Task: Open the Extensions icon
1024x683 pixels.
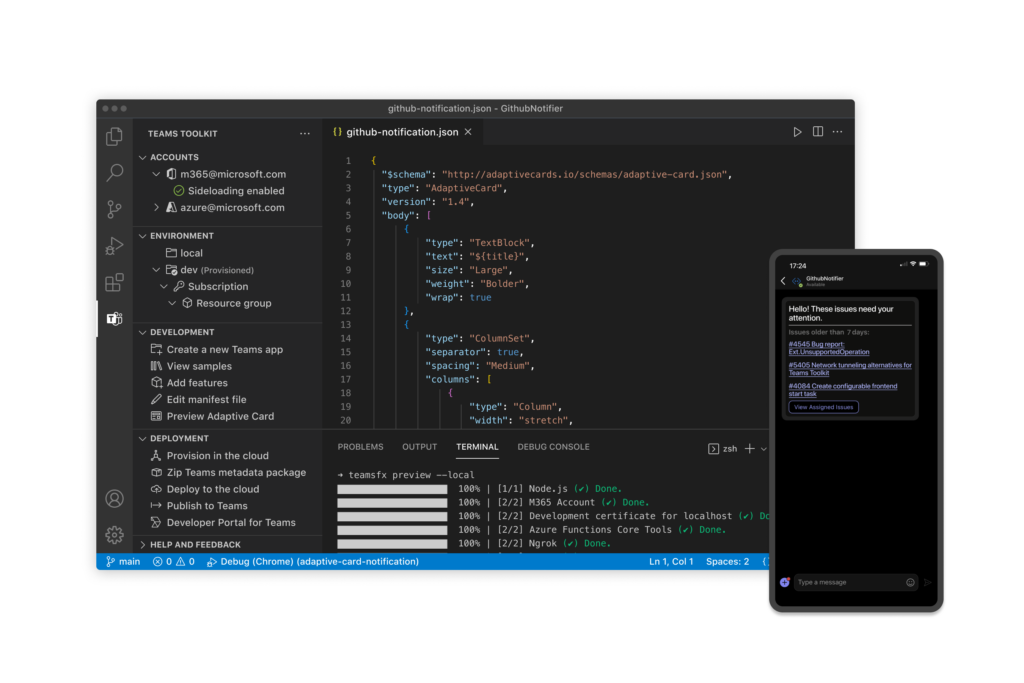Action: 114,282
